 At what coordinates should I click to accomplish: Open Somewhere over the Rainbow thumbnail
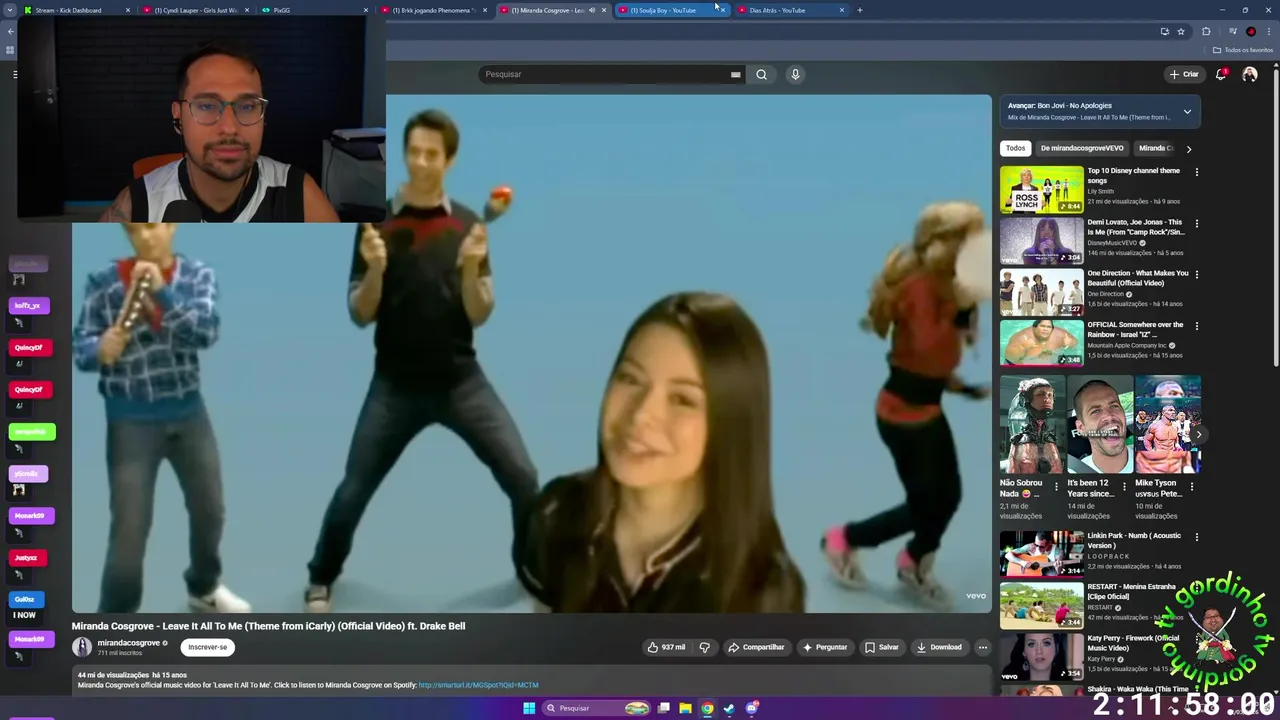coord(1042,342)
